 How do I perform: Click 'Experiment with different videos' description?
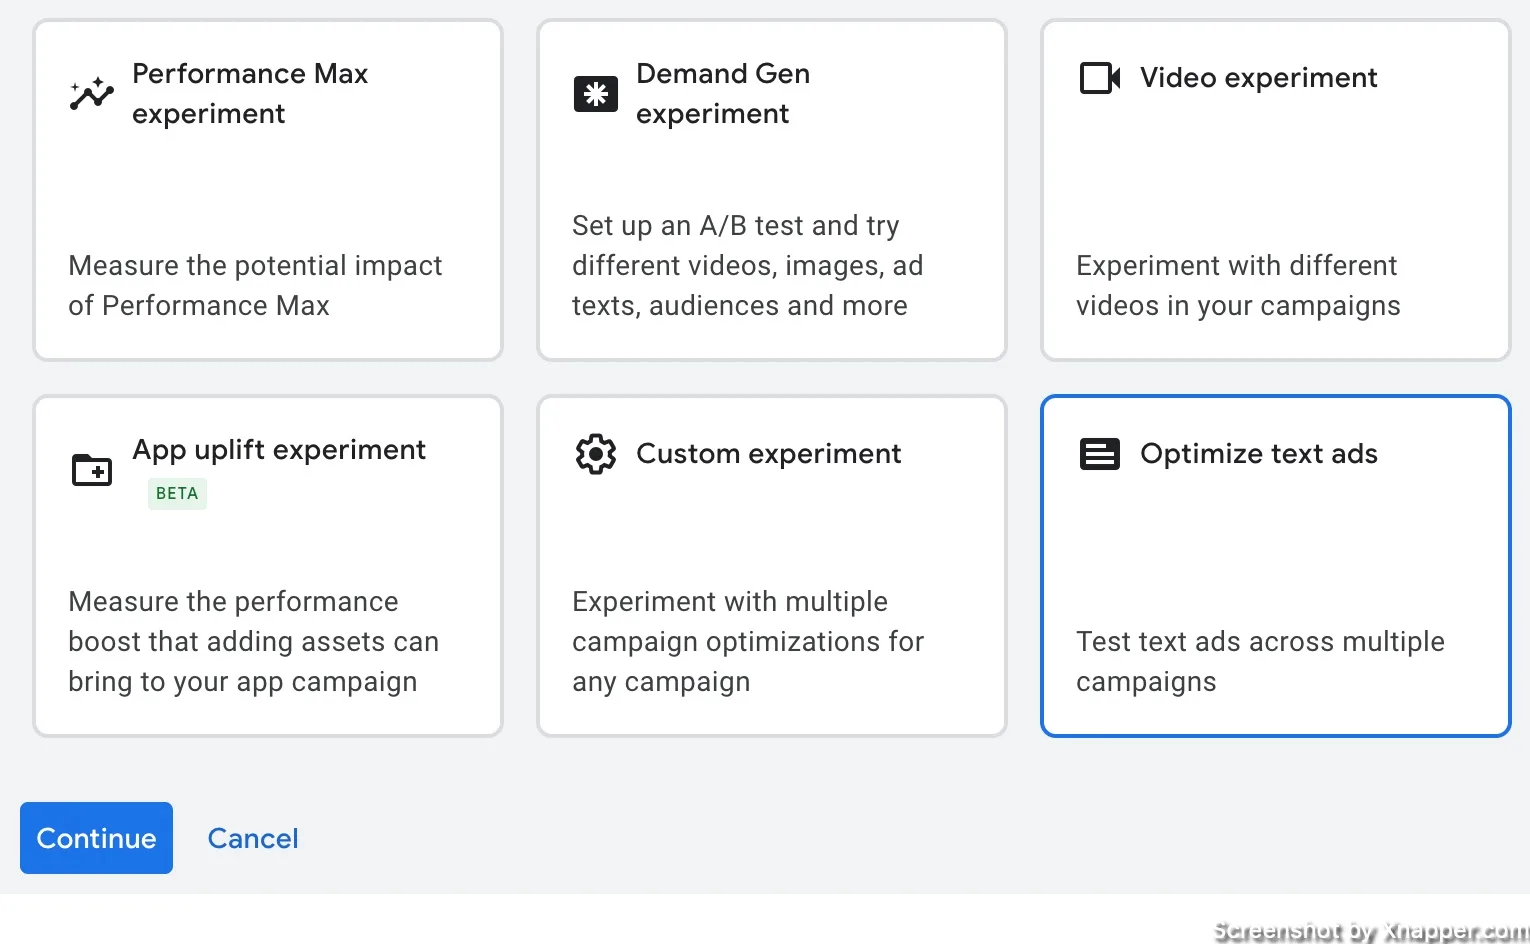1238,285
